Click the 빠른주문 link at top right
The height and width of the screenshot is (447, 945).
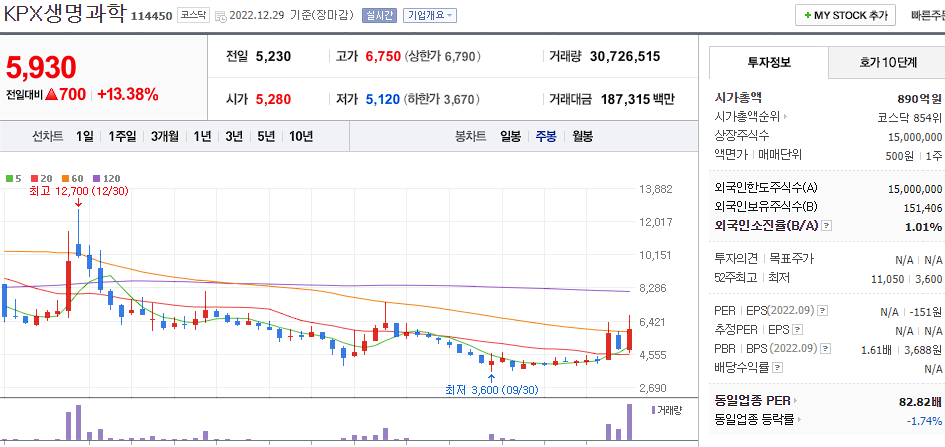point(928,16)
